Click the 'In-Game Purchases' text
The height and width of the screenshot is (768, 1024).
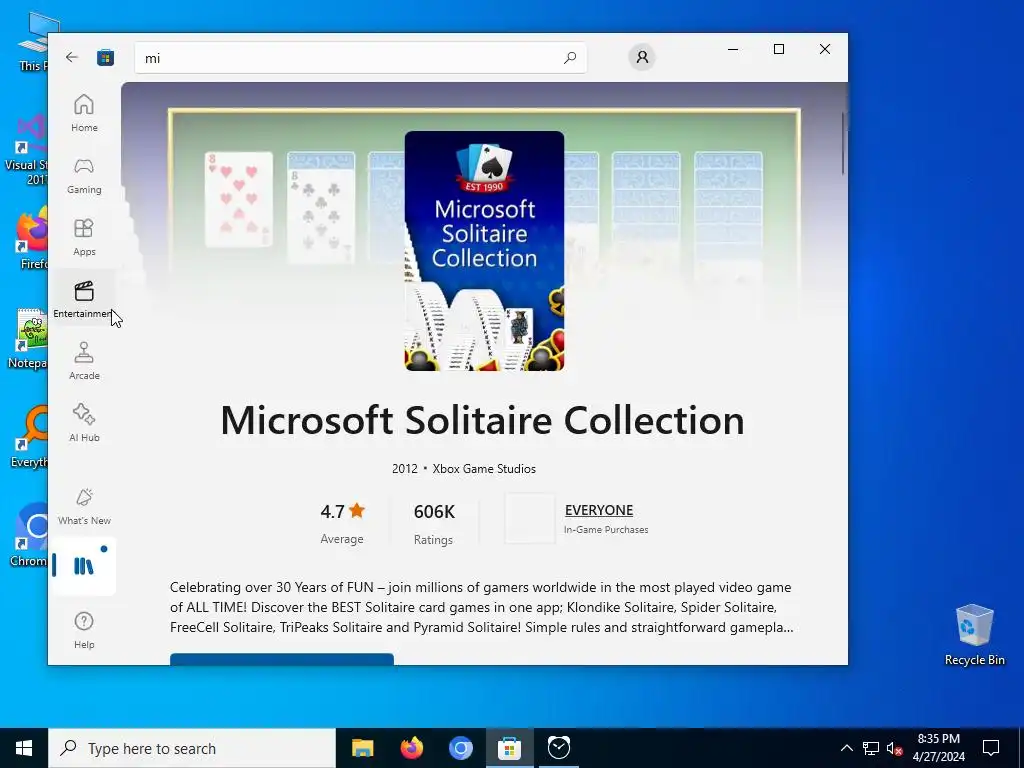[x=606, y=530]
